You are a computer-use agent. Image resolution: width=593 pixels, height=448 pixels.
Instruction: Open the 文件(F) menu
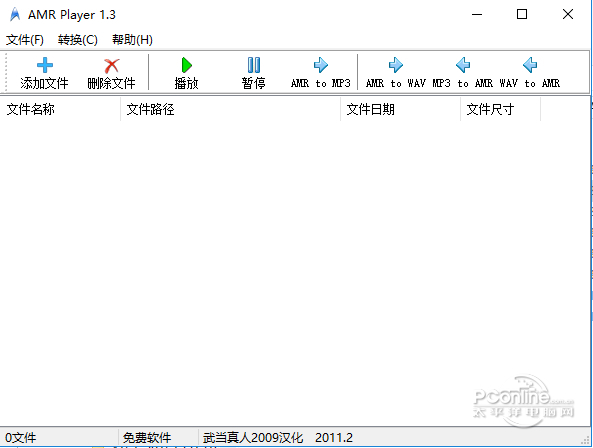click(x=25, y=40)
